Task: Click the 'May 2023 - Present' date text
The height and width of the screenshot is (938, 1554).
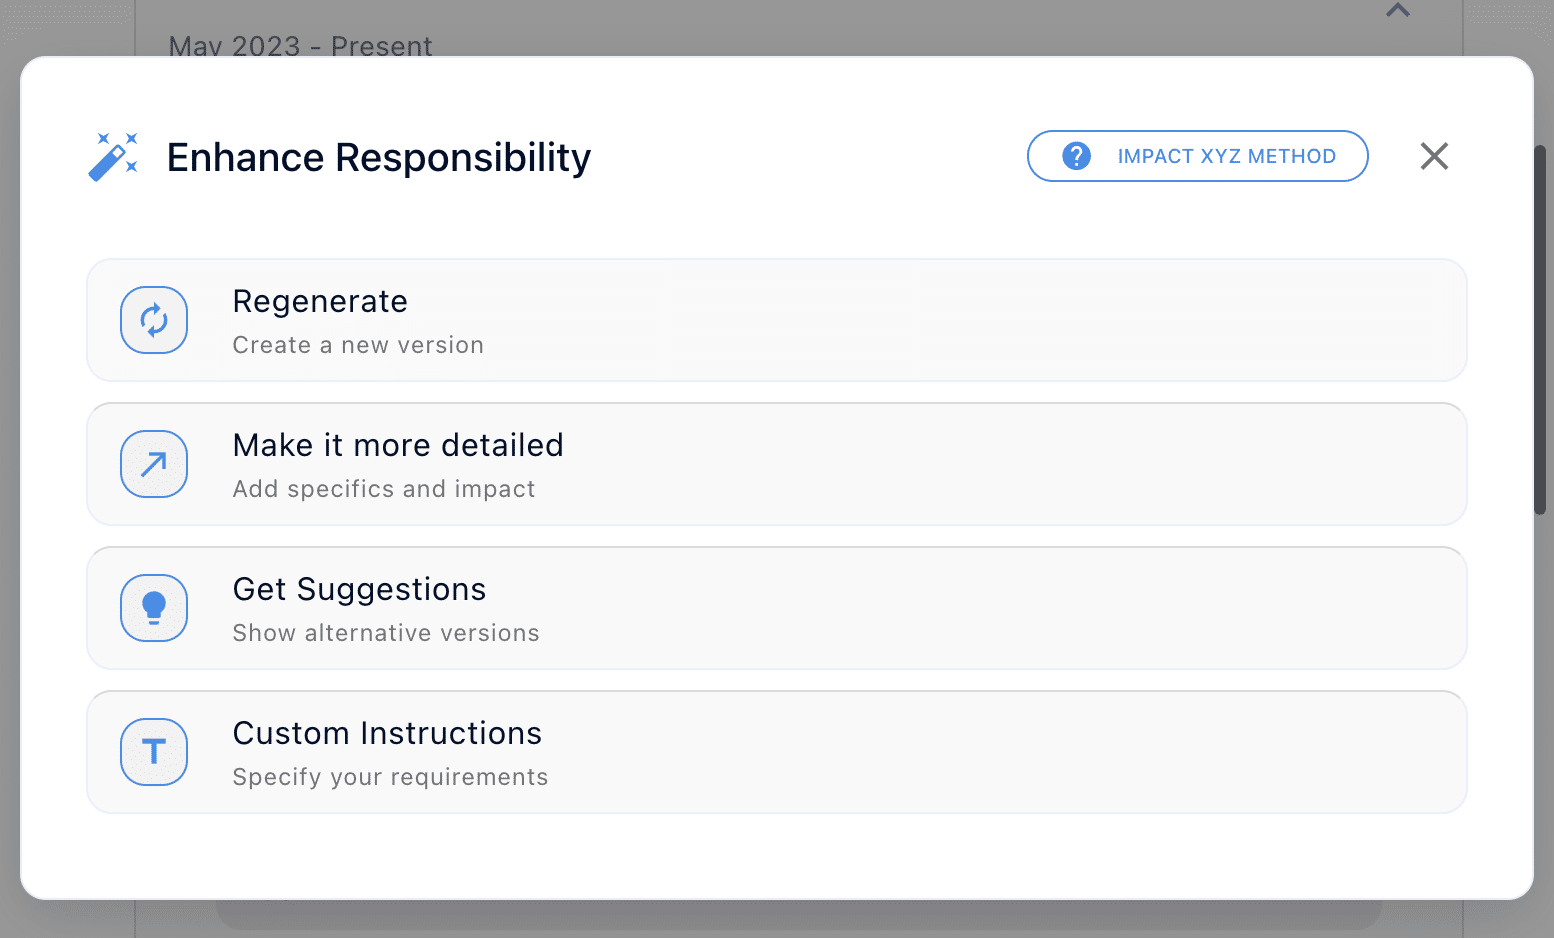Action: (x=300, y=46)
